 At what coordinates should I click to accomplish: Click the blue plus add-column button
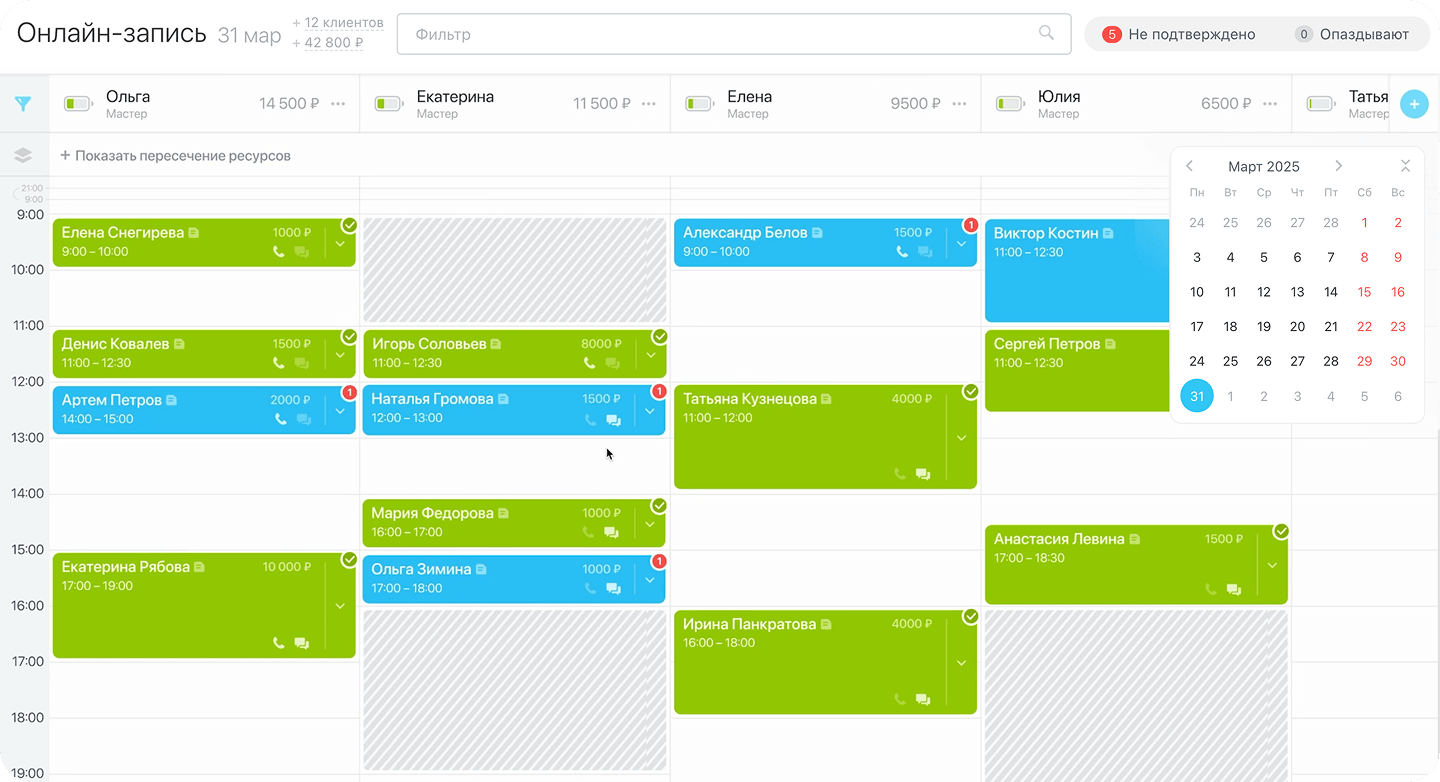(1414, 104)
